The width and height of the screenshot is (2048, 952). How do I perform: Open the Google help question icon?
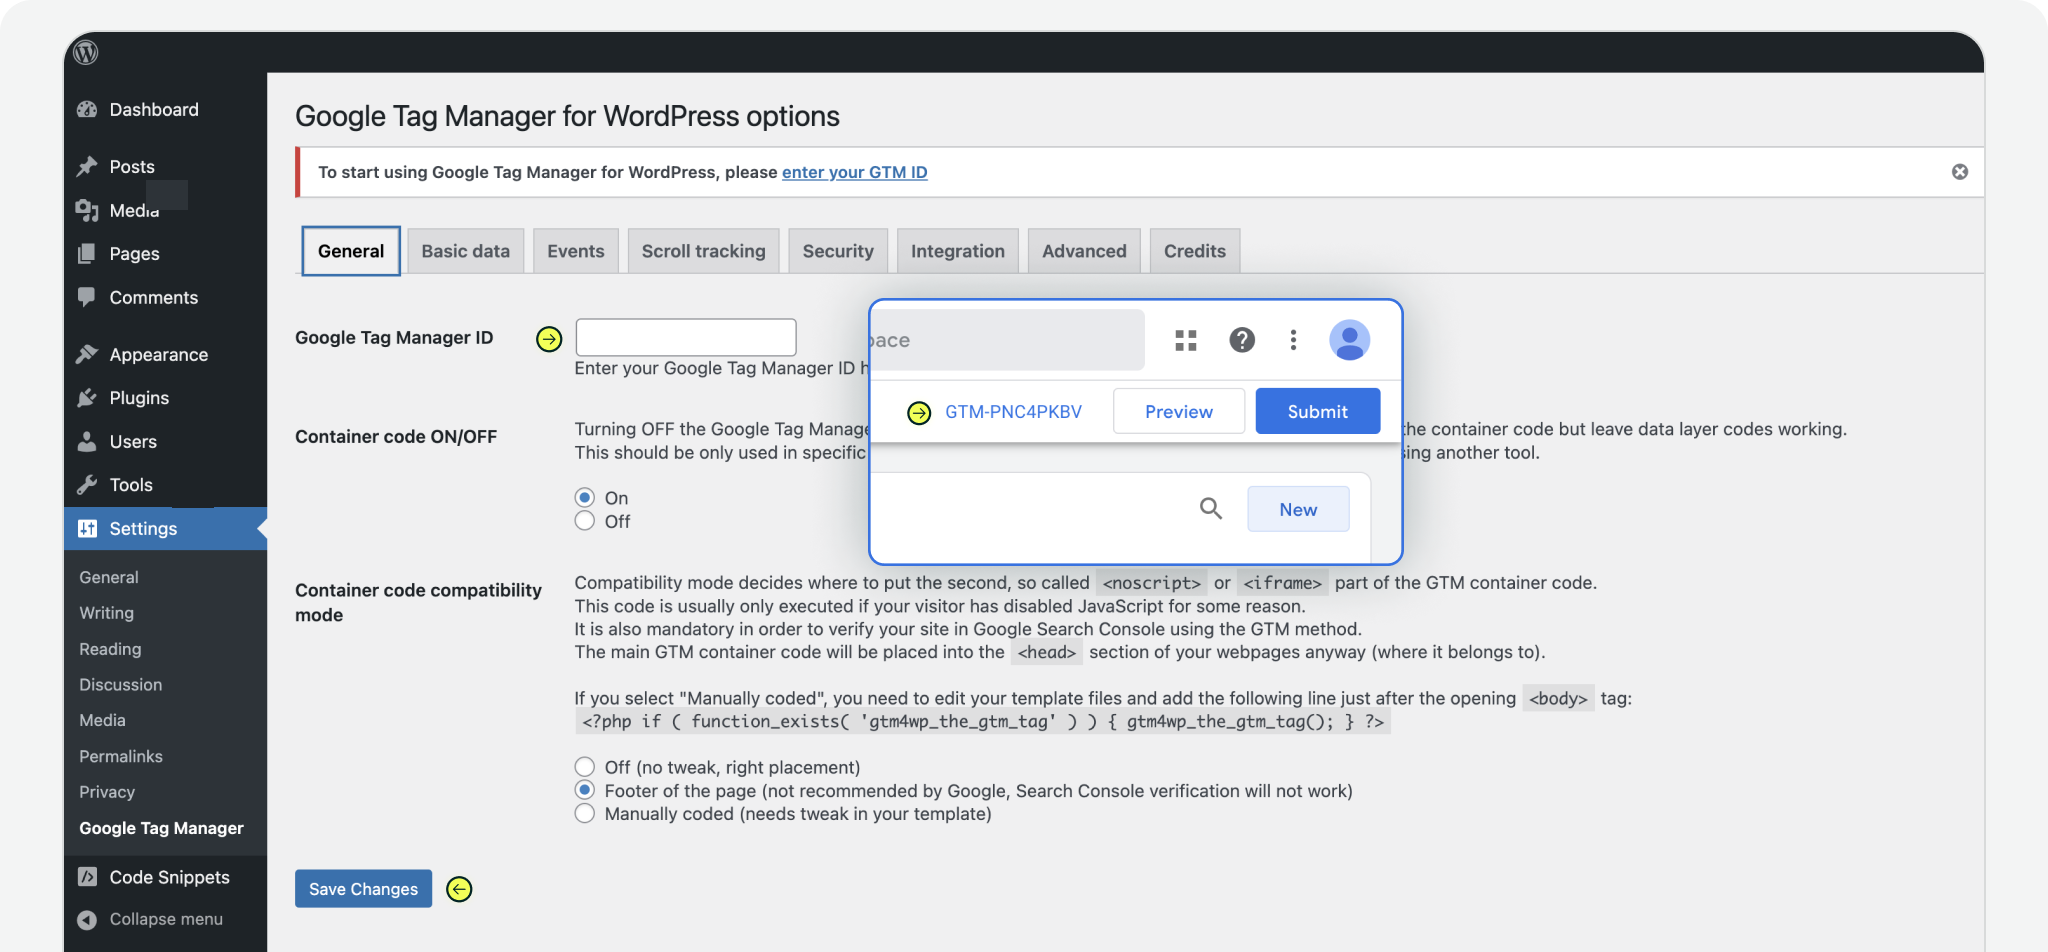(1242, 340)
